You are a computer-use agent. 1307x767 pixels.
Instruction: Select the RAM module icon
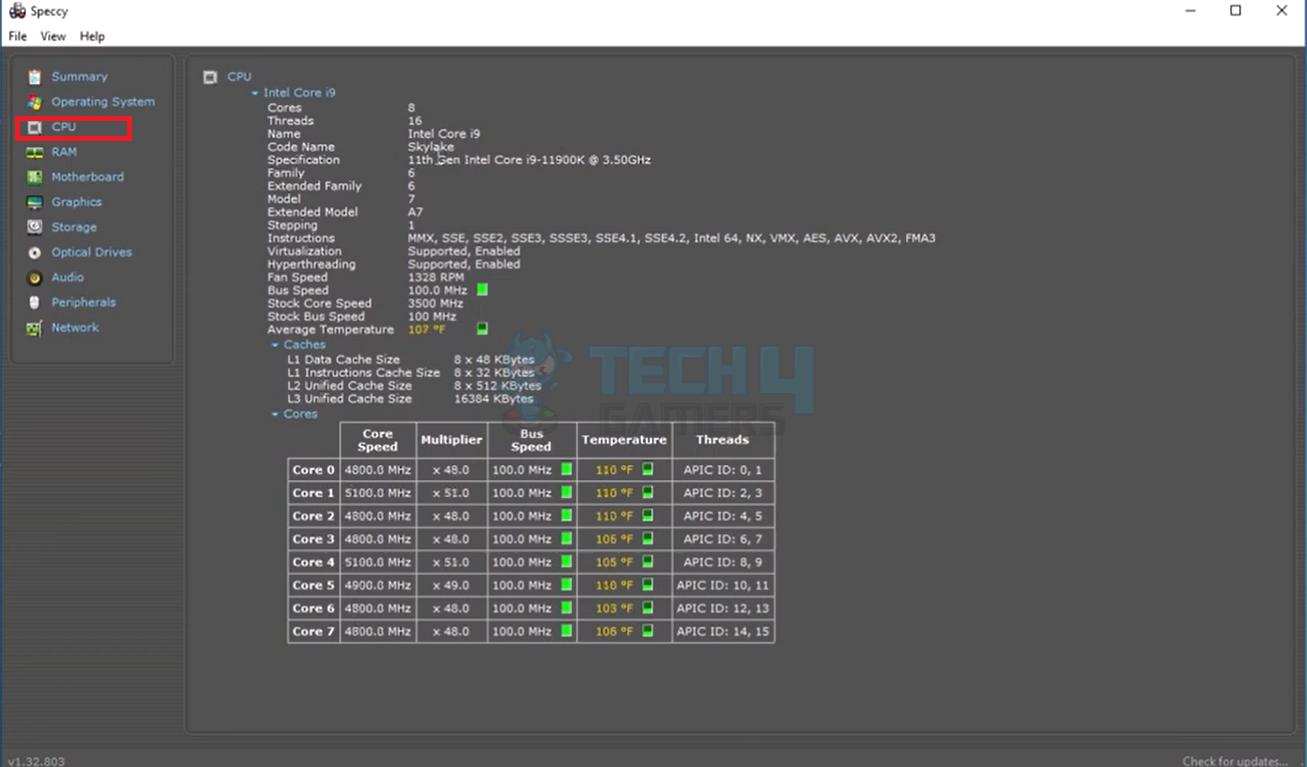(35, 152)
